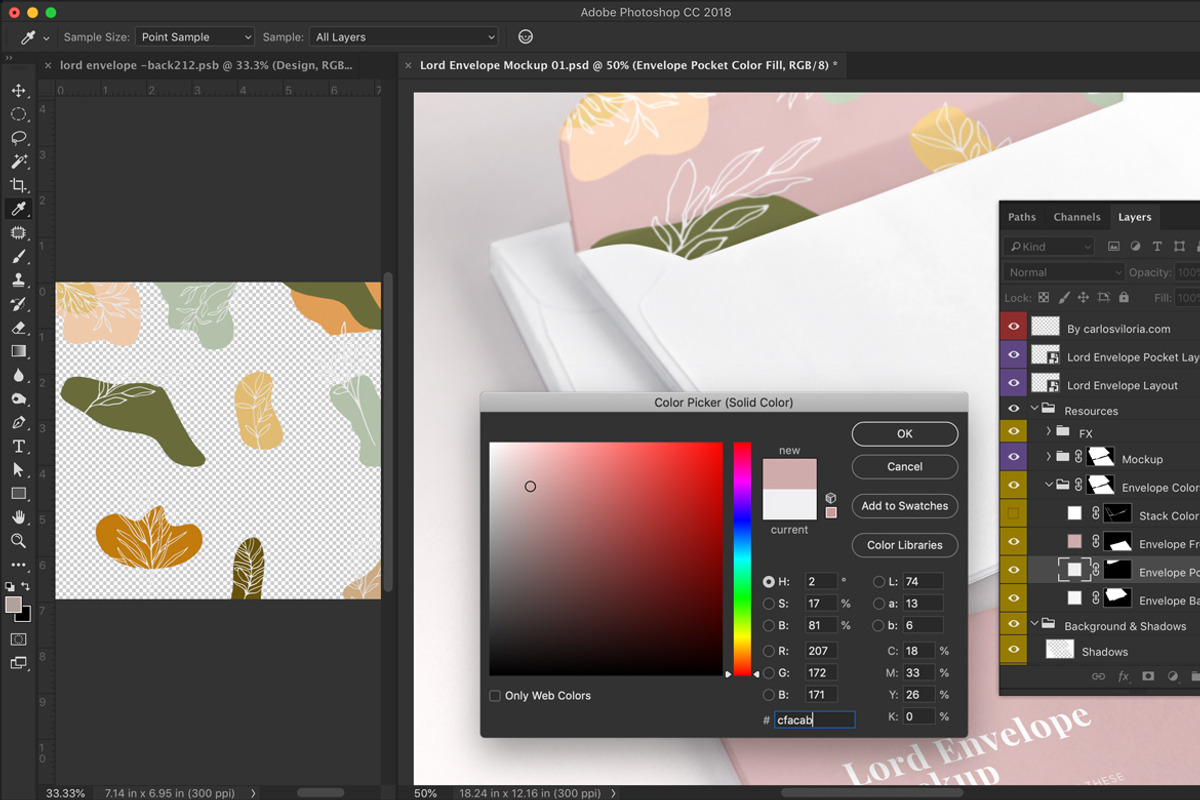Show the Stack Color layer
This screenshot has width=1200, height=800.
click(1013, 514)
